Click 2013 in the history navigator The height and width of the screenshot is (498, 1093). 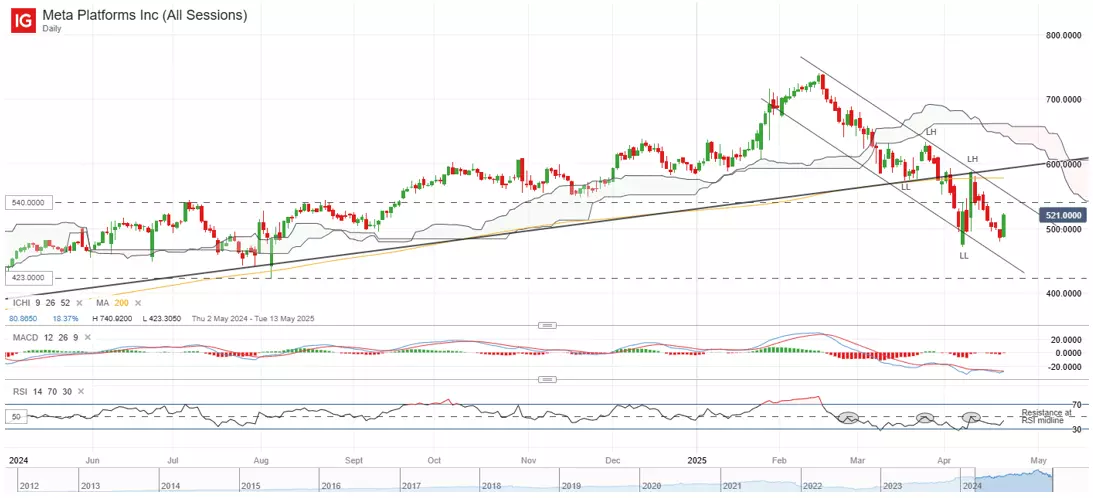pyautogui.click(x=91, y=485)
